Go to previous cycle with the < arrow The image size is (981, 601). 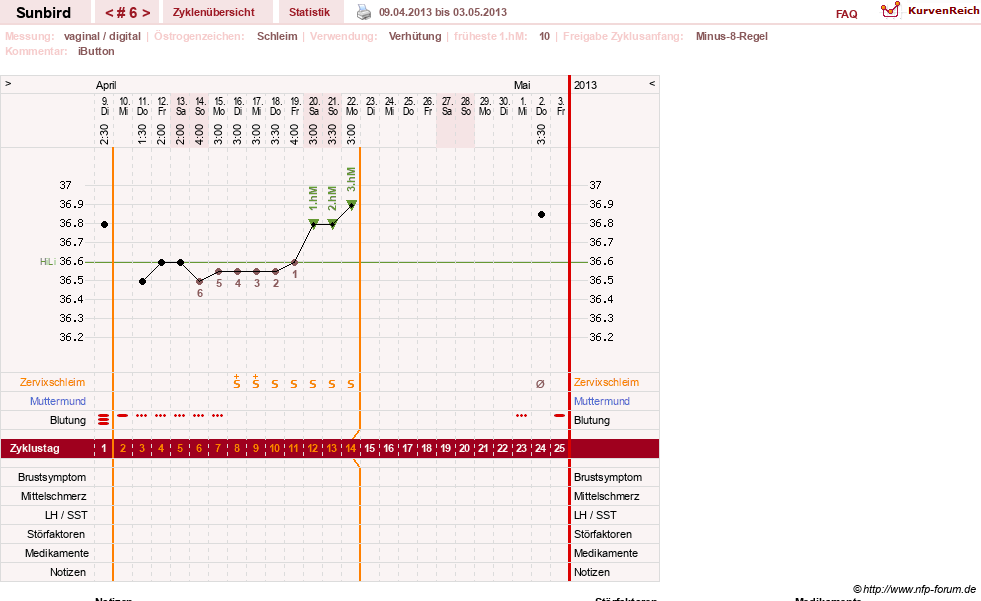(109, 13)
